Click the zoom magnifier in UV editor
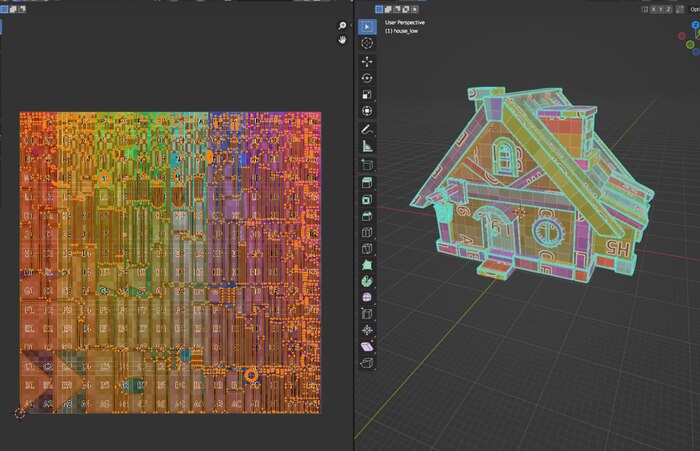Screen dimensions: 700x451 pyautogui.click(x=342, y=26)
